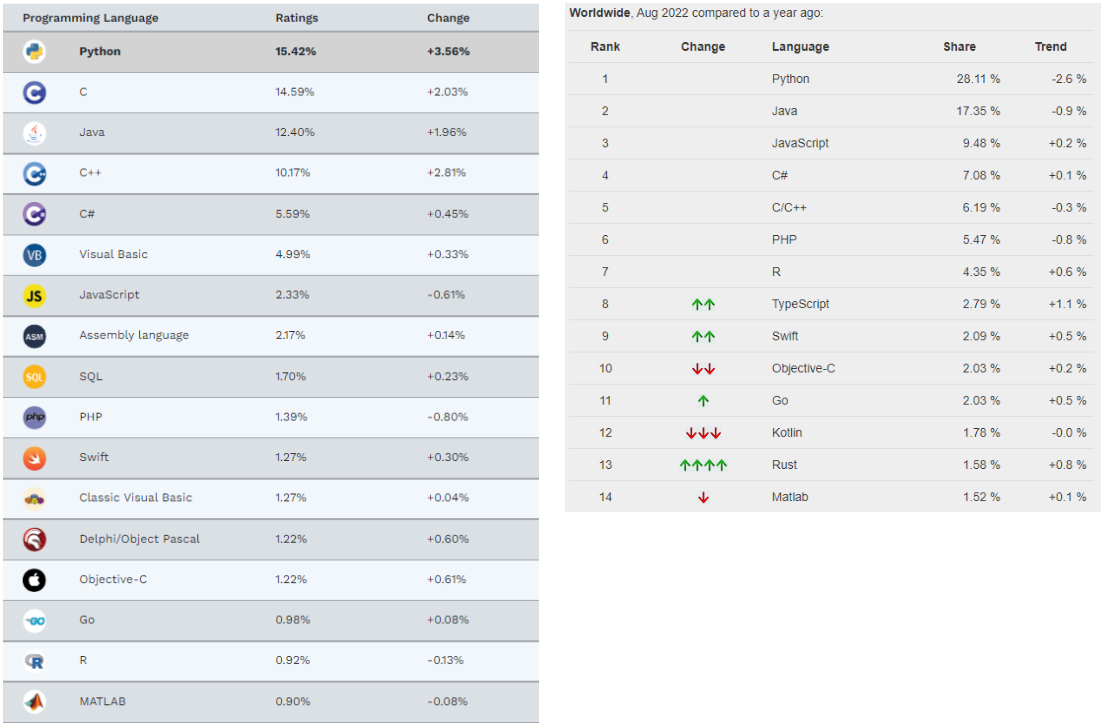Click the Trend column header
The image size is (1105, 725).
click(1051, 47)
